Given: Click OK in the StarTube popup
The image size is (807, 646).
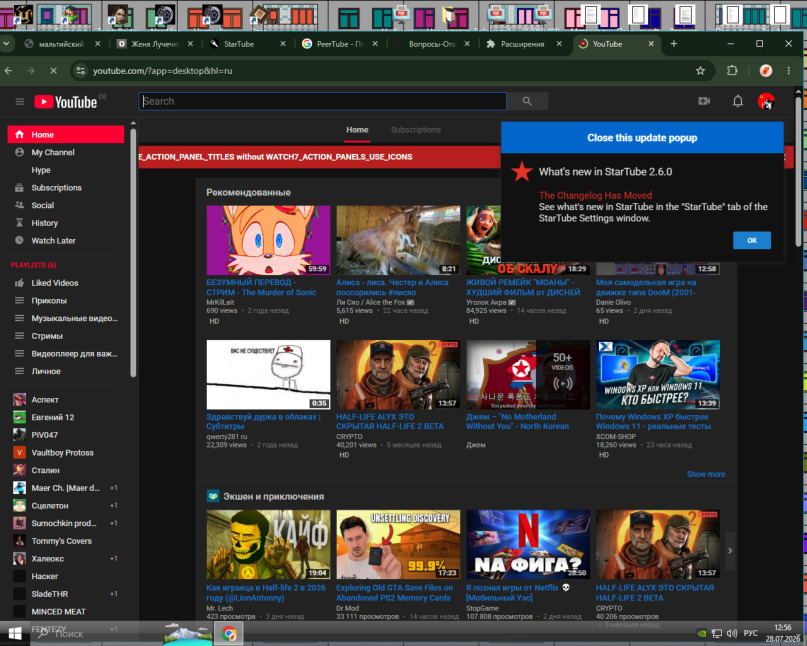Looking at the screenshot, I should [x=752, y=240].
